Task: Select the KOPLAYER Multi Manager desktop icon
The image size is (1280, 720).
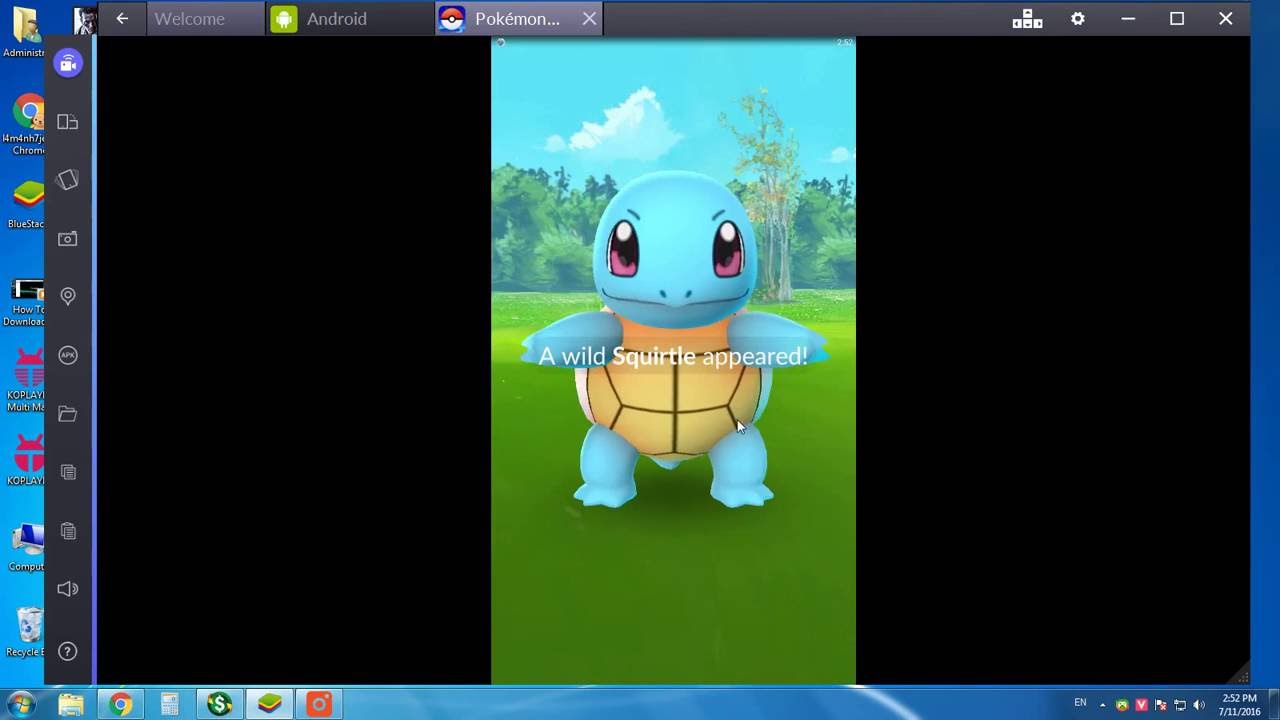Action: [x=26, y=380]
